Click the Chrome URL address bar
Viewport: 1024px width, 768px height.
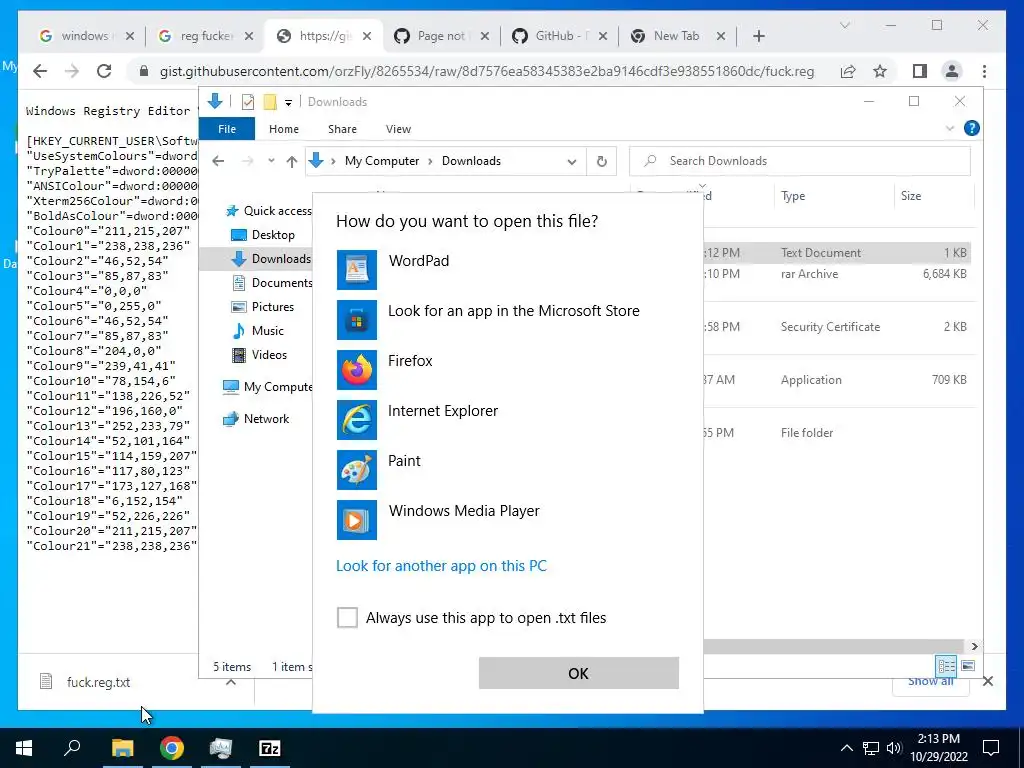click(487, 71)
